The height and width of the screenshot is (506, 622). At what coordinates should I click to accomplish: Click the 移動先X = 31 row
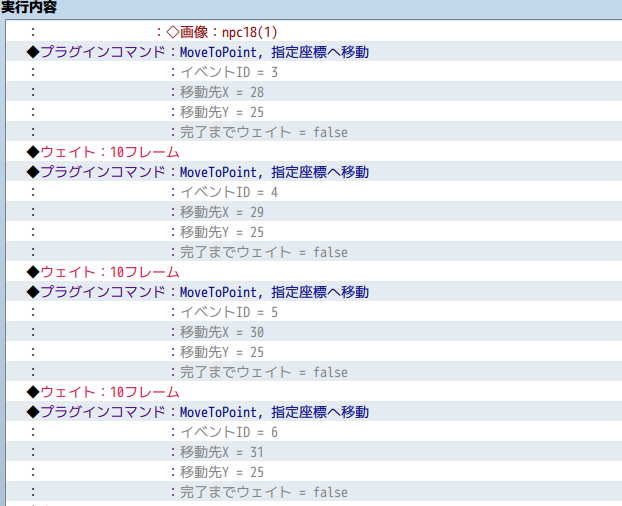point(314,452)
